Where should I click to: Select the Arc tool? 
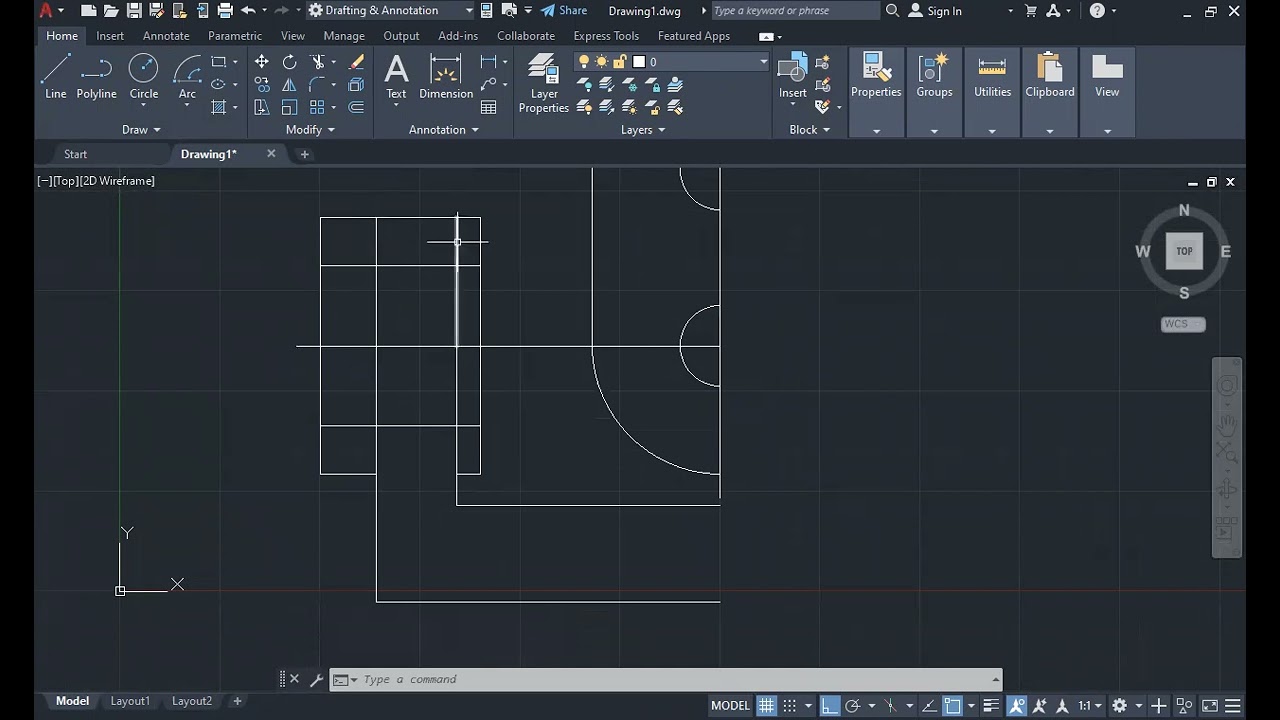tap(187, 77)
